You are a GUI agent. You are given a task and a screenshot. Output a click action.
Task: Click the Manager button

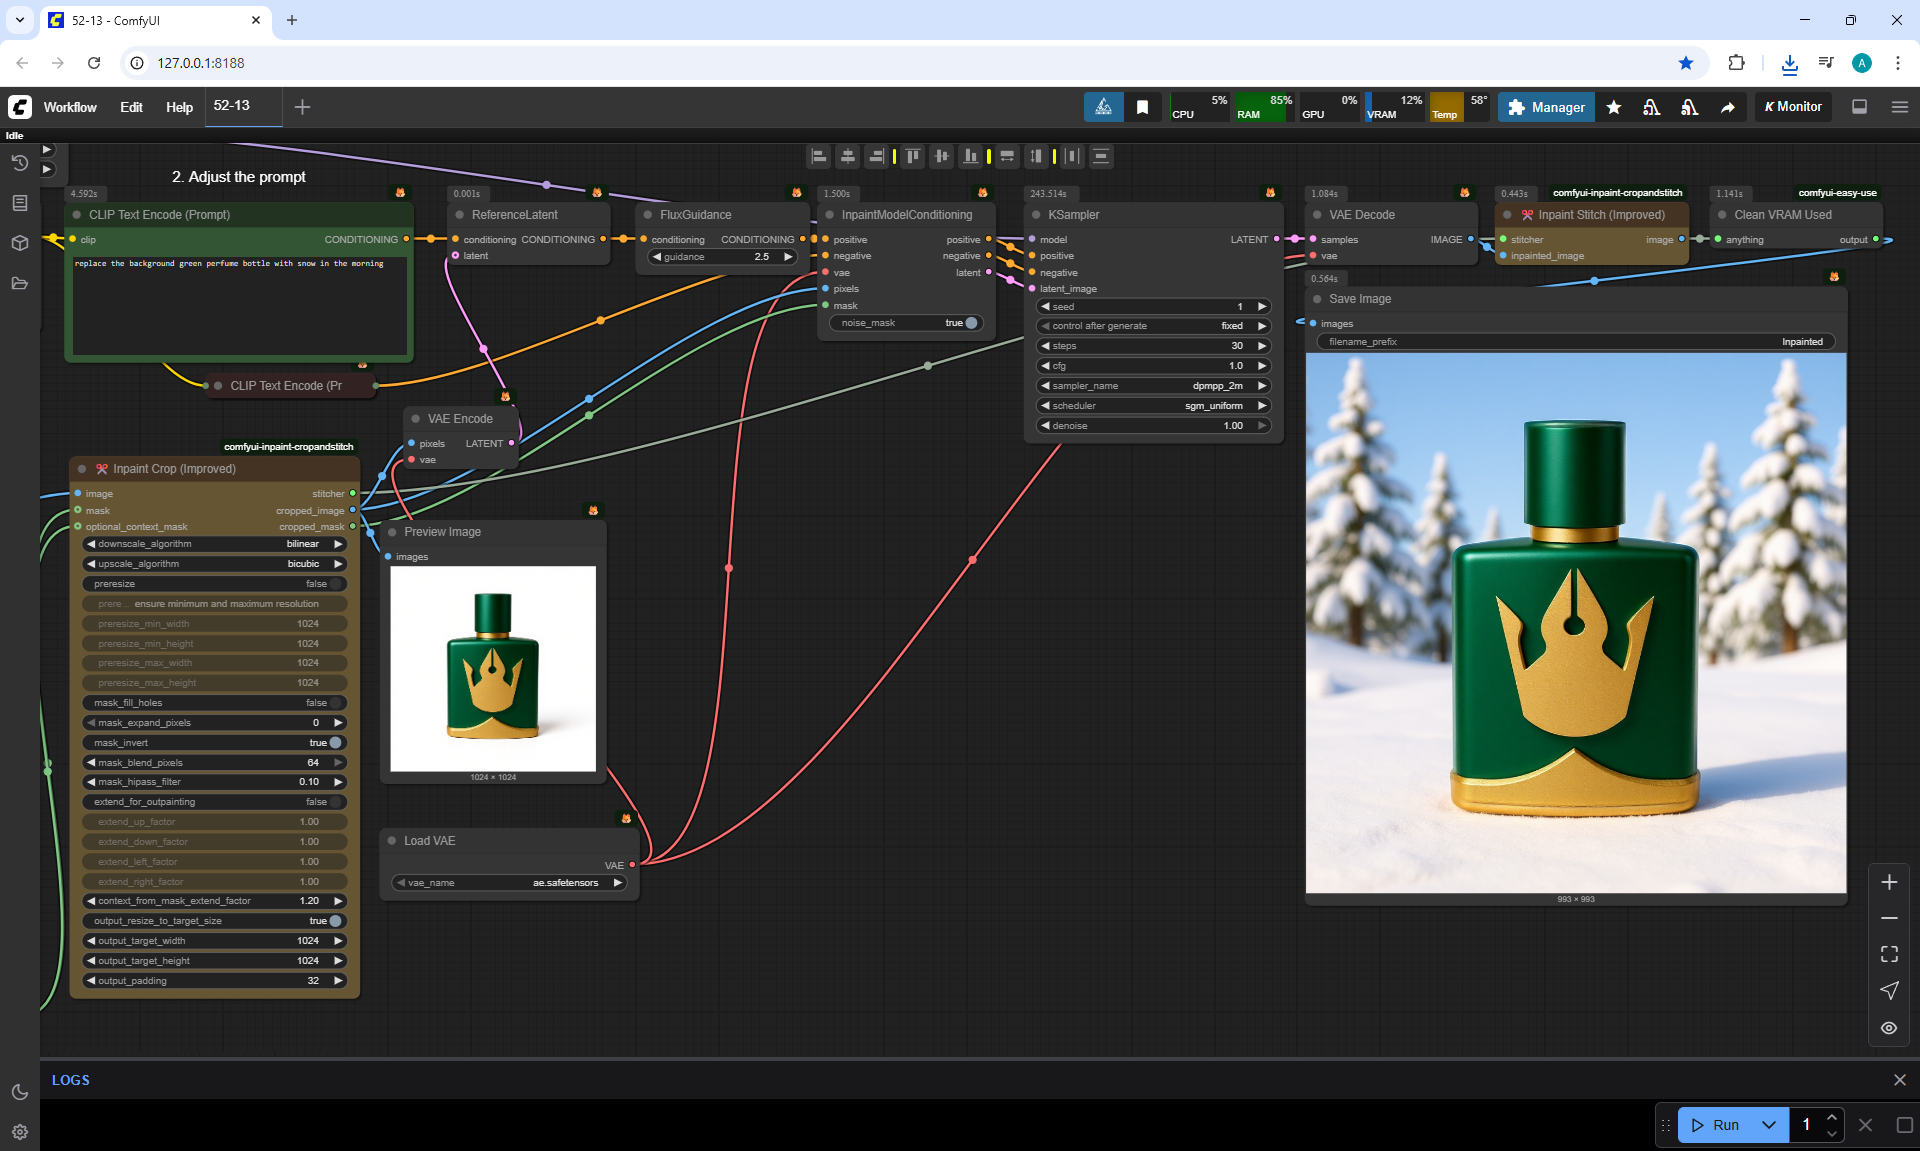1546,107
